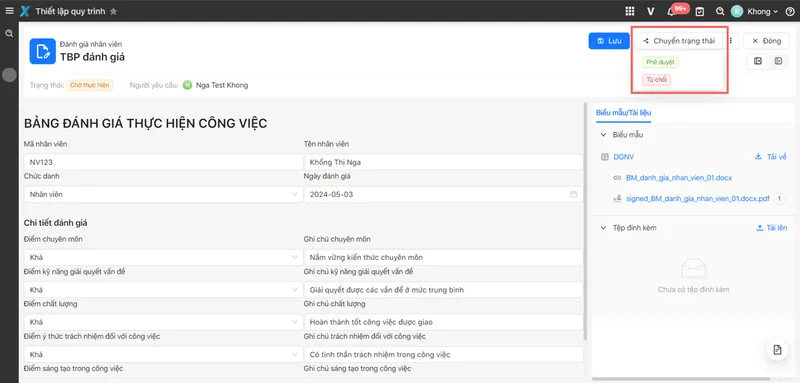
Task: Collapse the Biểu mẫu section
Action: coord(604,135)
